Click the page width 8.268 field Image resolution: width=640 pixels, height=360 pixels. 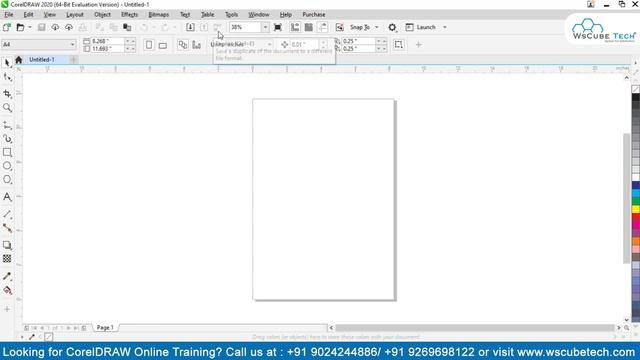[x=107, y=41]
